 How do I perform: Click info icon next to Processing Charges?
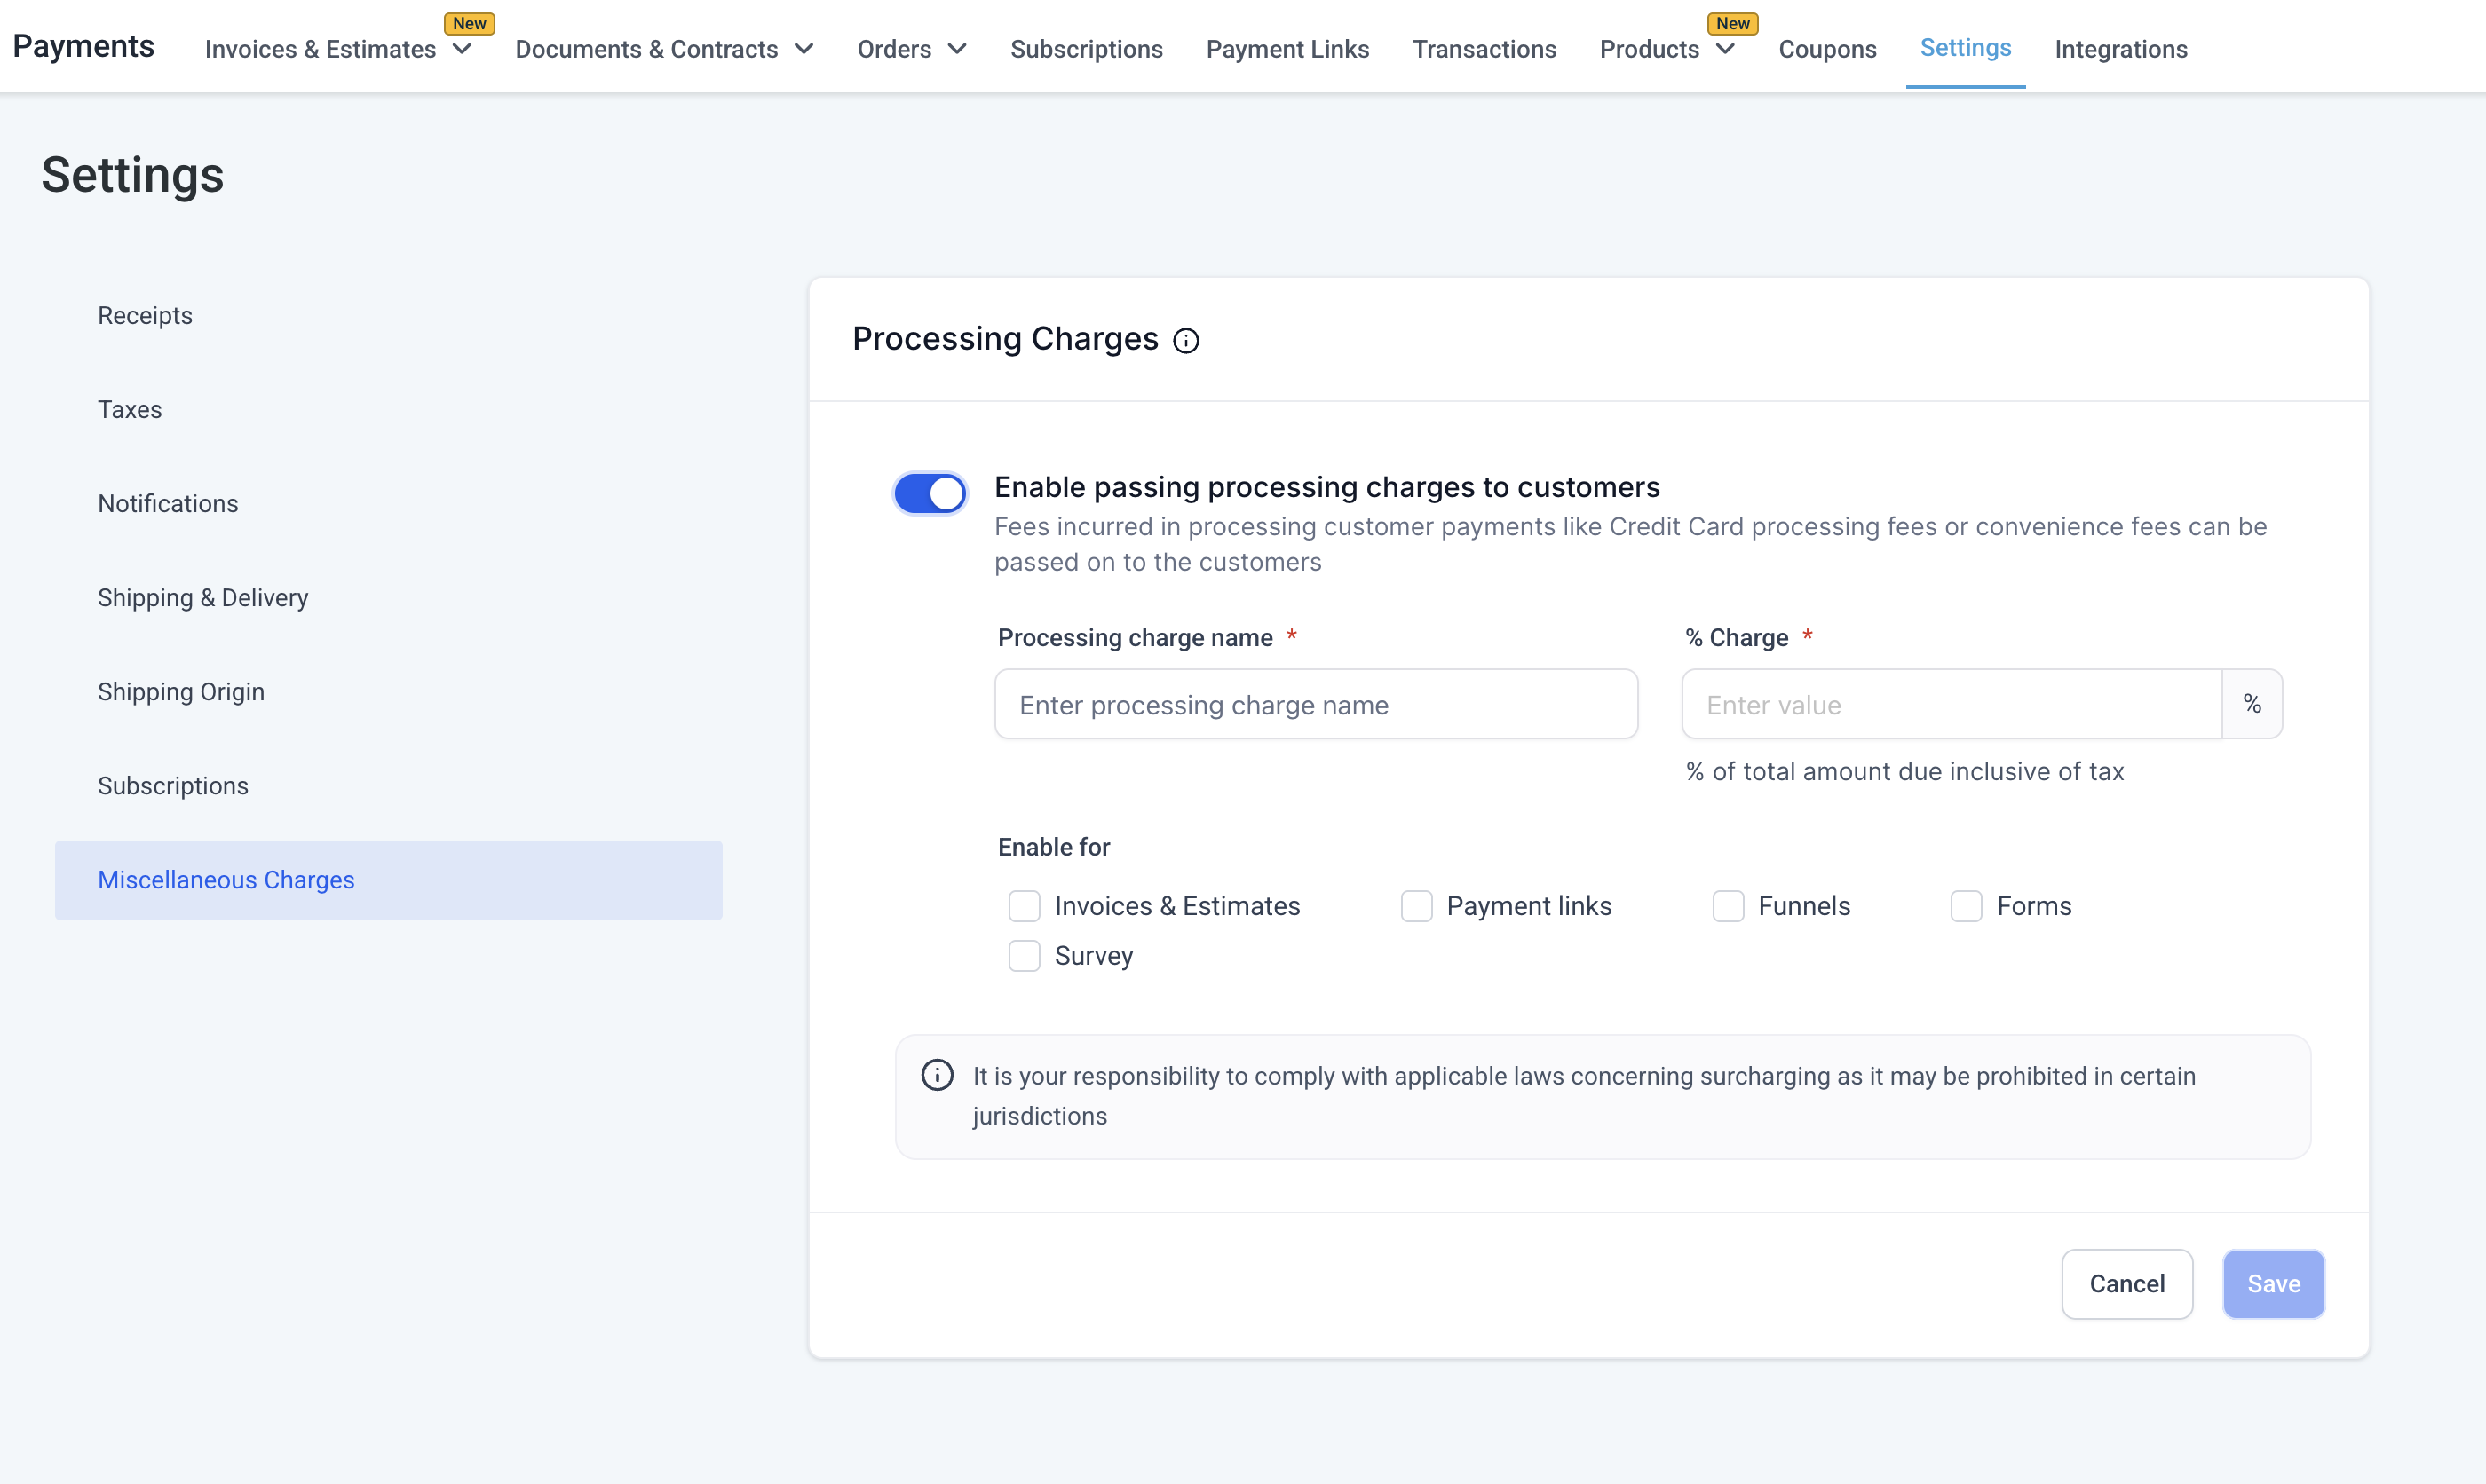click(1186, 341)
